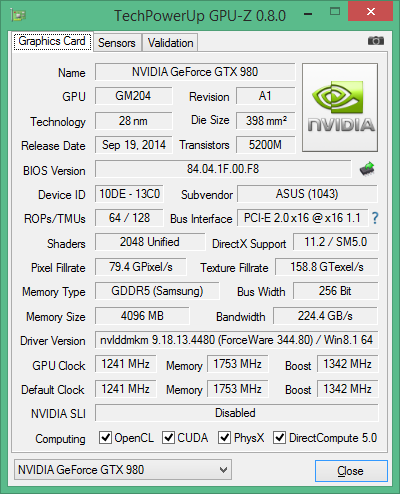This screenshot has width=400, height=494.
Task: Select Memory Type value GDDR5 (Samsung)
Action: coord(157,291)
